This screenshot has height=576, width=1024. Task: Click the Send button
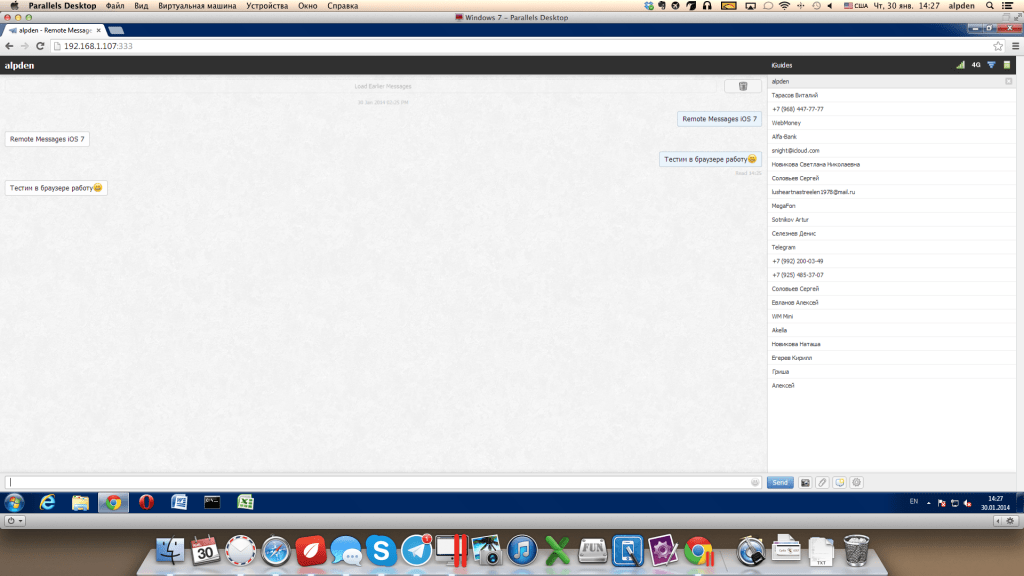click(780, 482)
